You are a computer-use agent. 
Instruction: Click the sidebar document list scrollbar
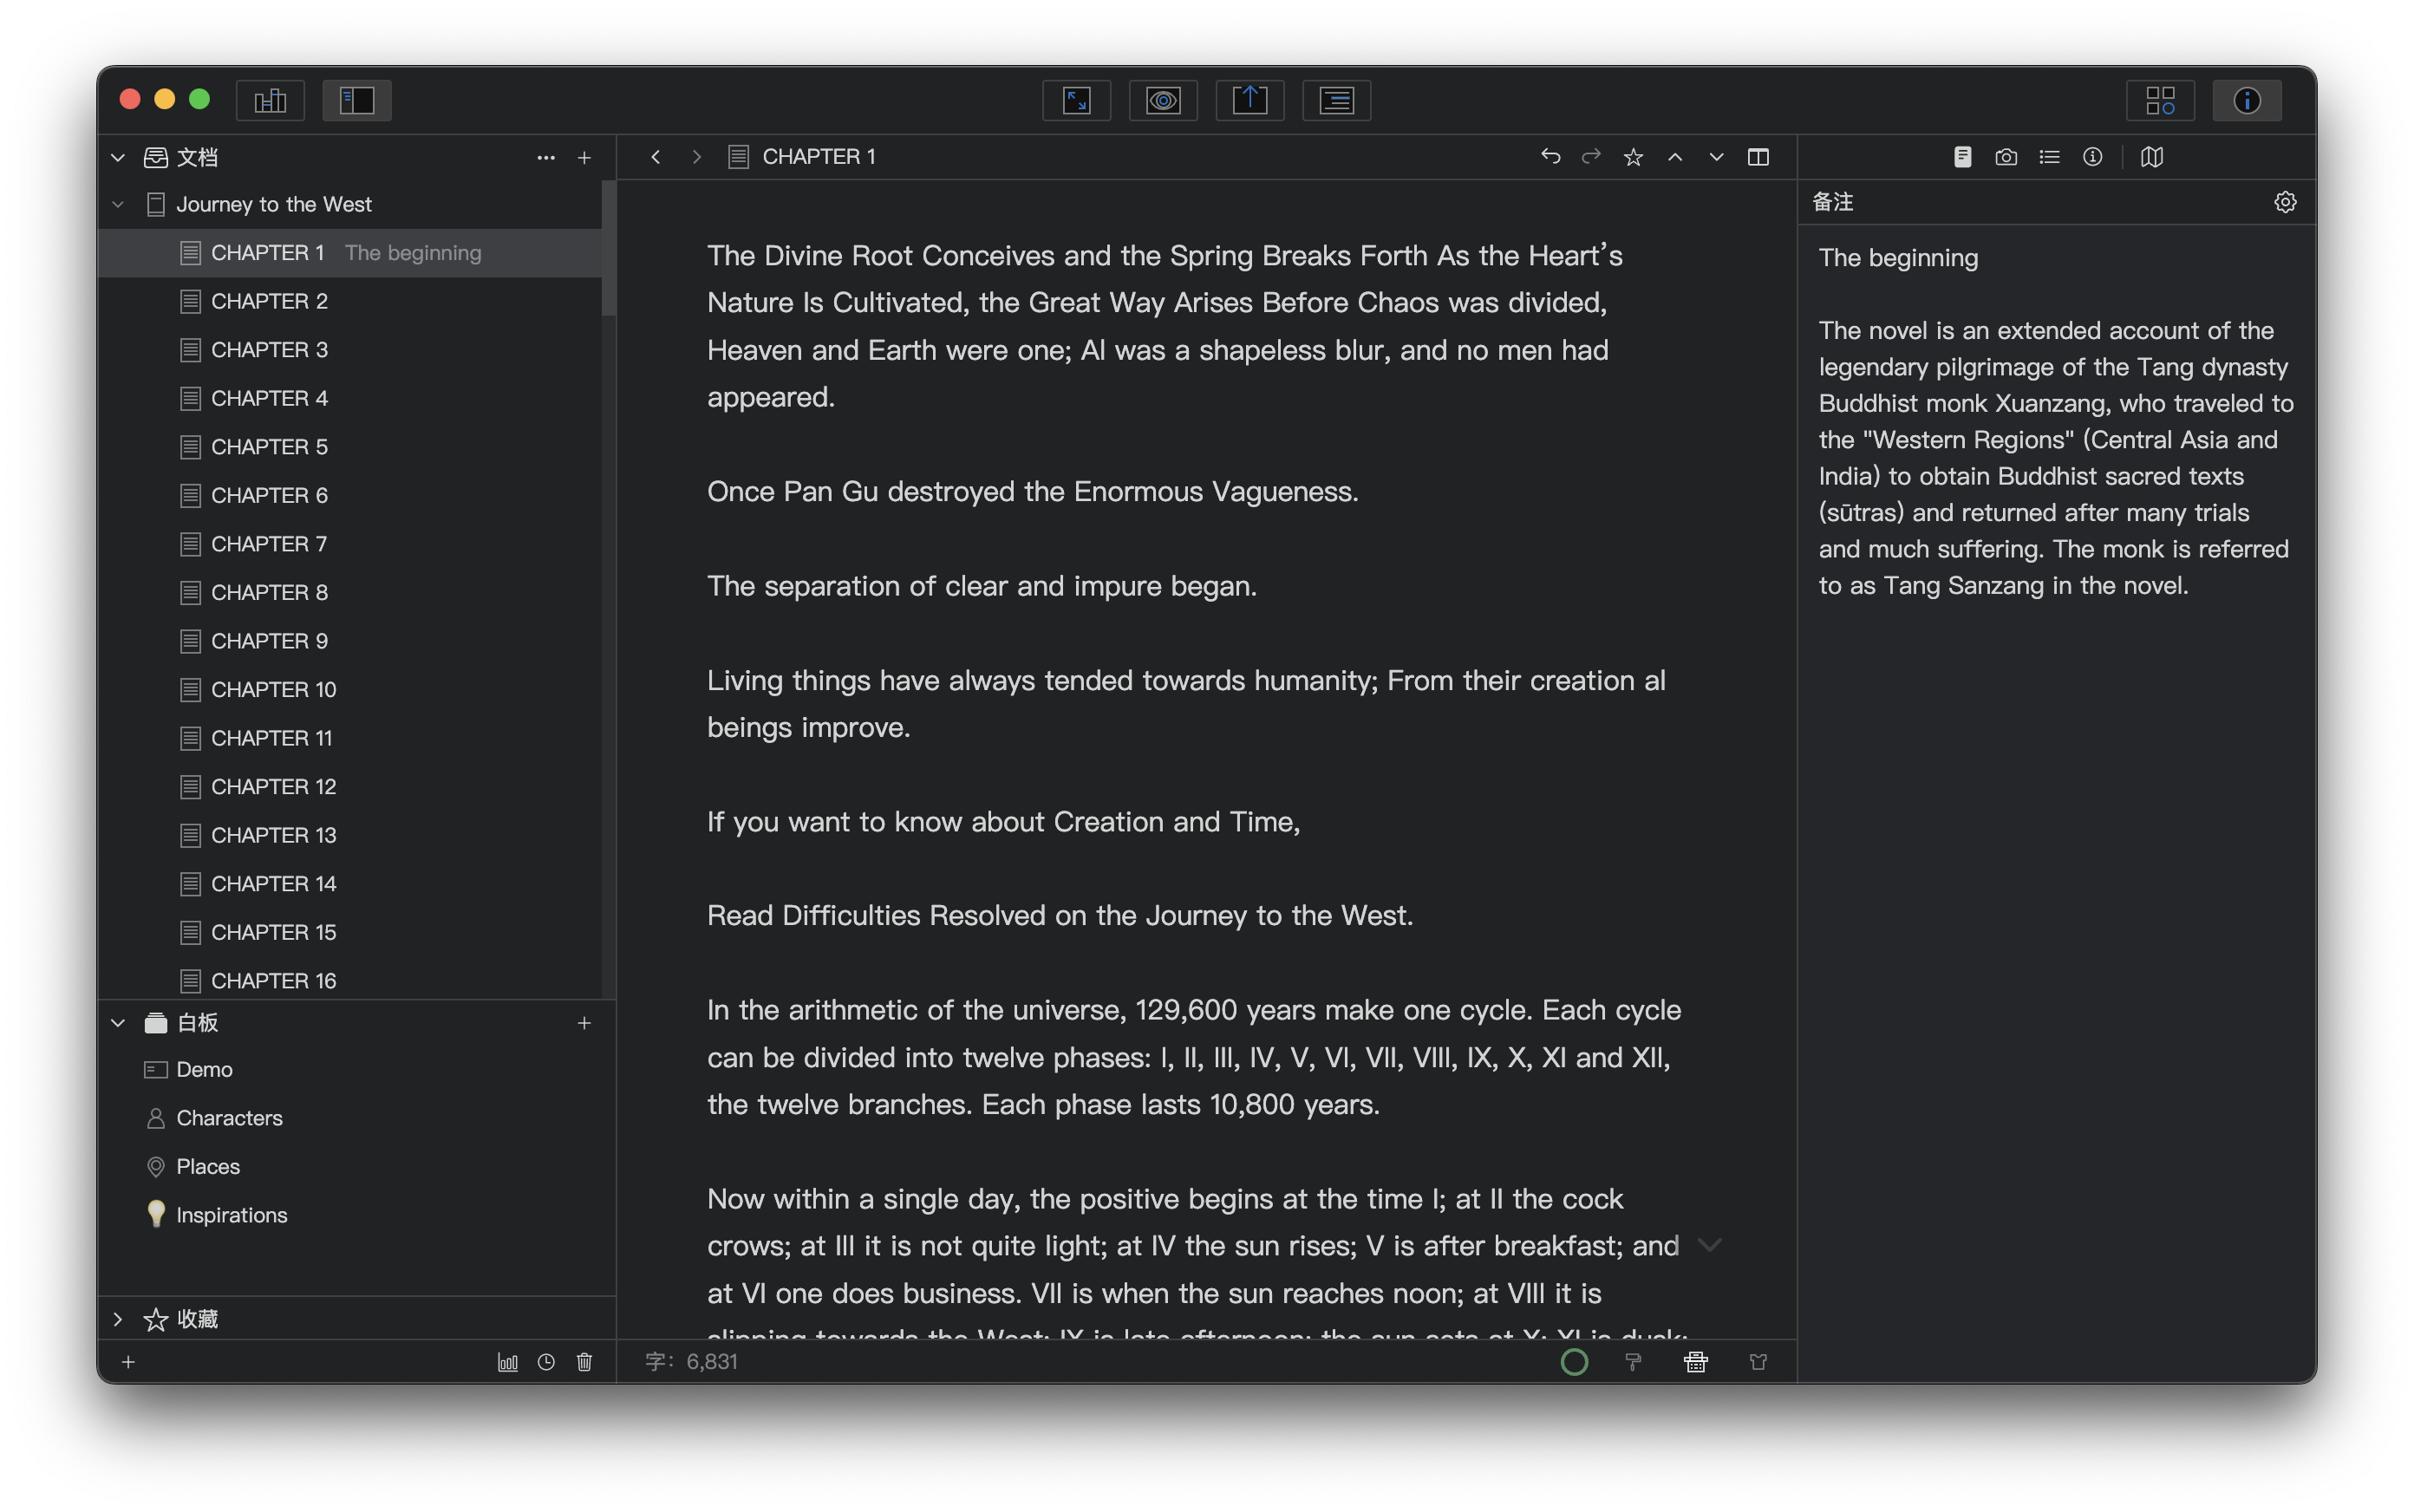click(608, 249)
